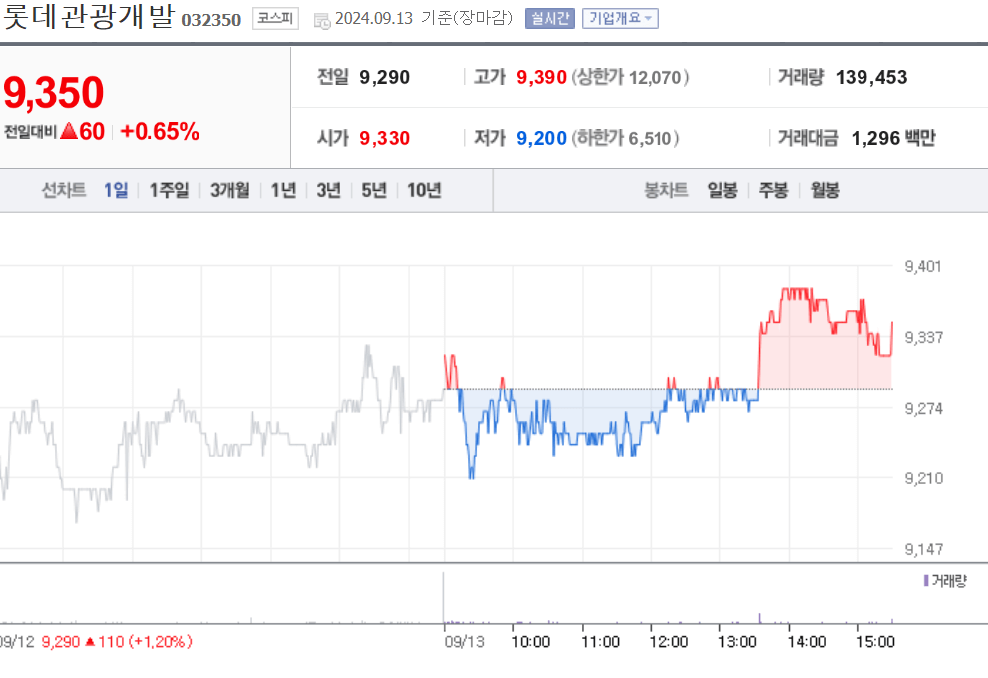Switch chart to 10년 period

[x=424, y=190]
